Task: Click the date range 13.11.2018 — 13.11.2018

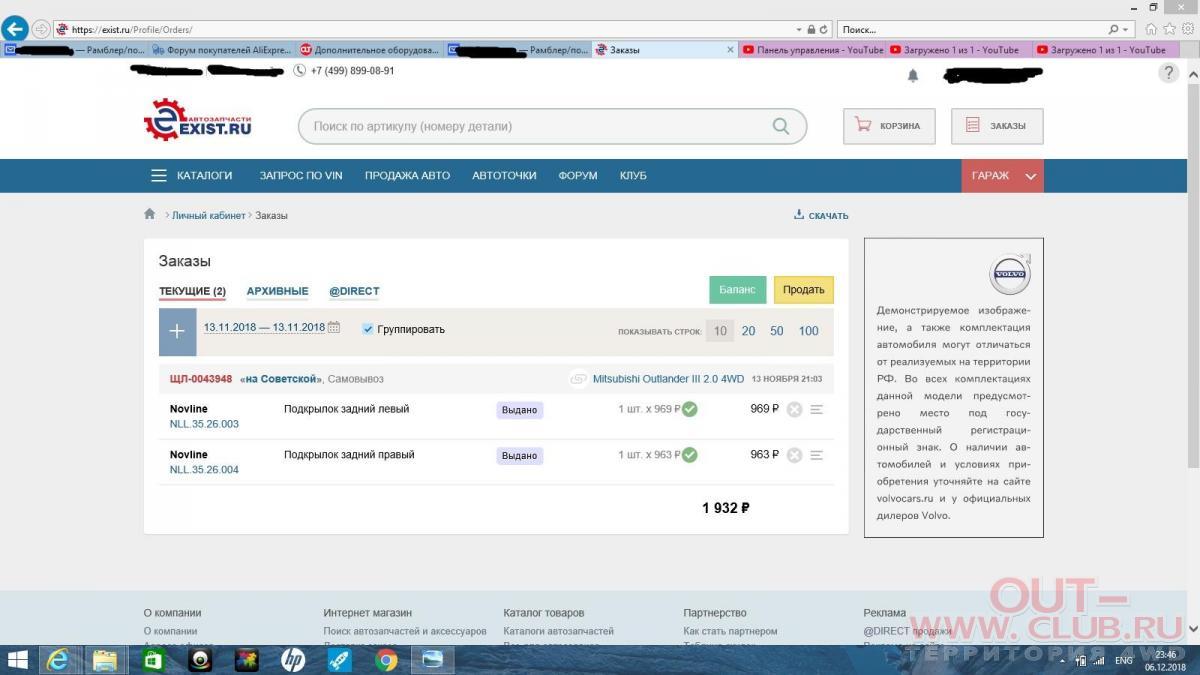Action: click(x=264, y=327)
